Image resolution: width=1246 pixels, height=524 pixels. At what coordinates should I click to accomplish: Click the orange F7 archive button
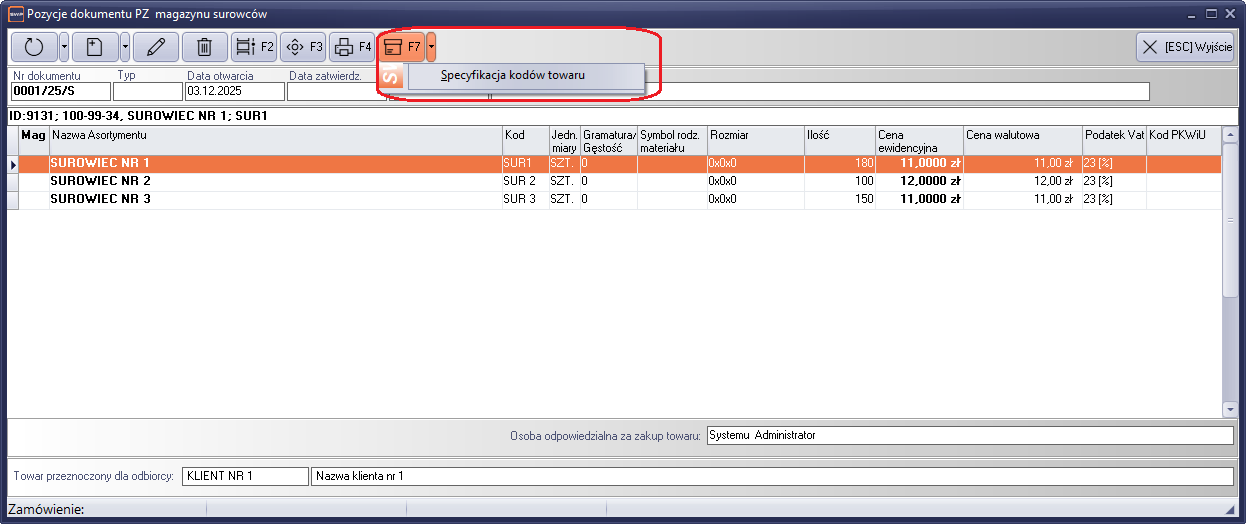402,47
